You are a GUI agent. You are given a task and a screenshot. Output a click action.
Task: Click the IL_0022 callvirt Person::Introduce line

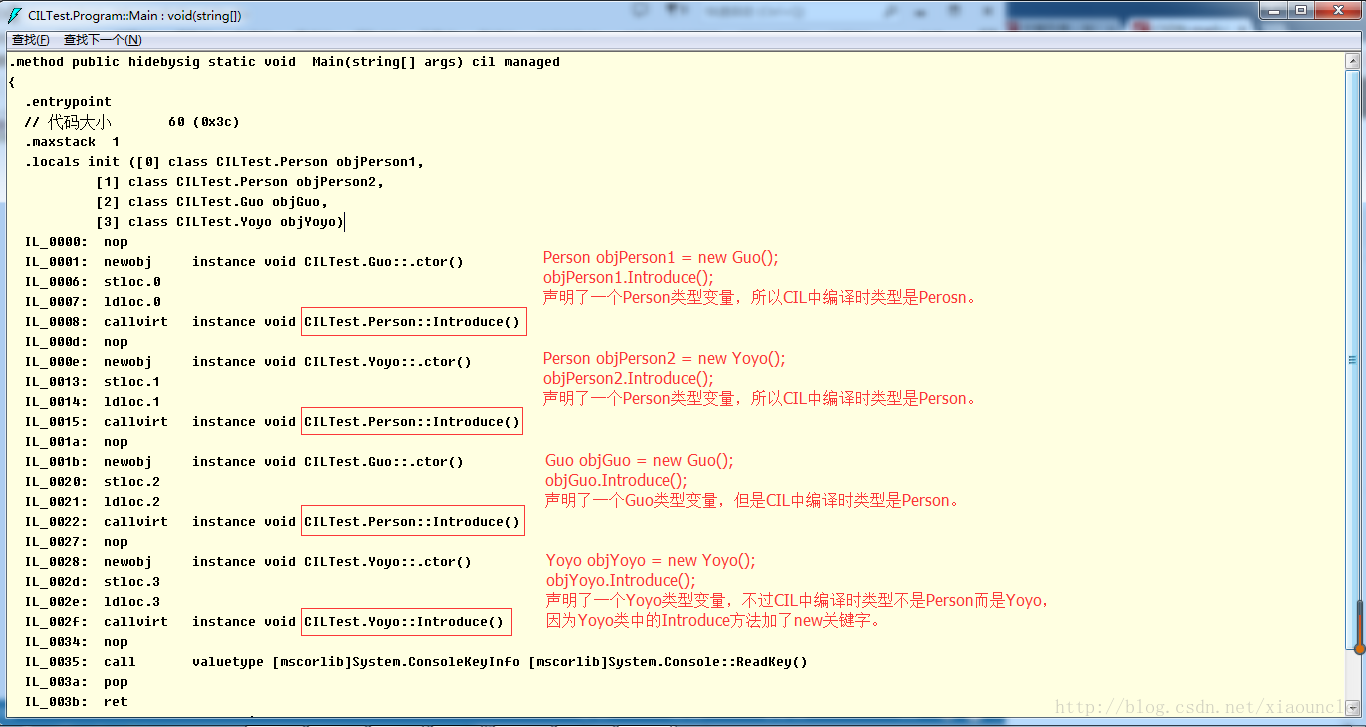(x=272, y=522)
